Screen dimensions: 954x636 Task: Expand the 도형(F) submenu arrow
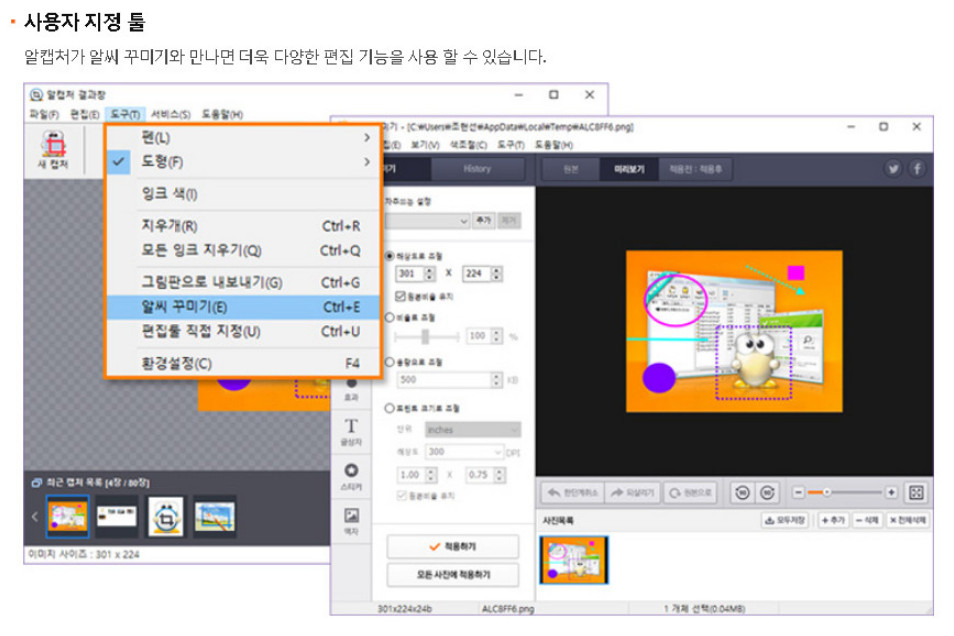tap(367, 162)
